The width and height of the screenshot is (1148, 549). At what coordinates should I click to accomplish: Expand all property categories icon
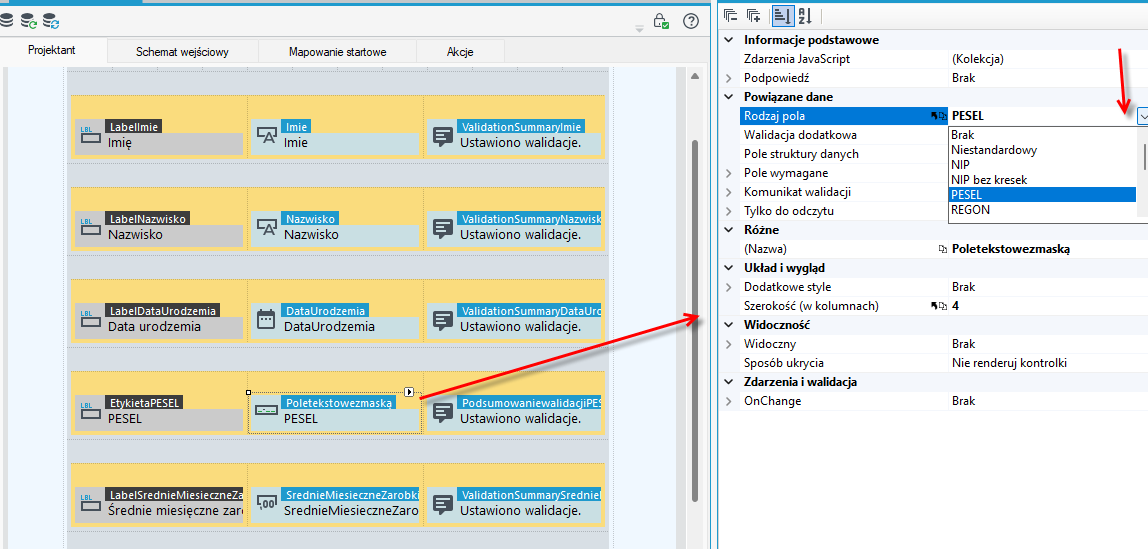click(x=753, y=15)
